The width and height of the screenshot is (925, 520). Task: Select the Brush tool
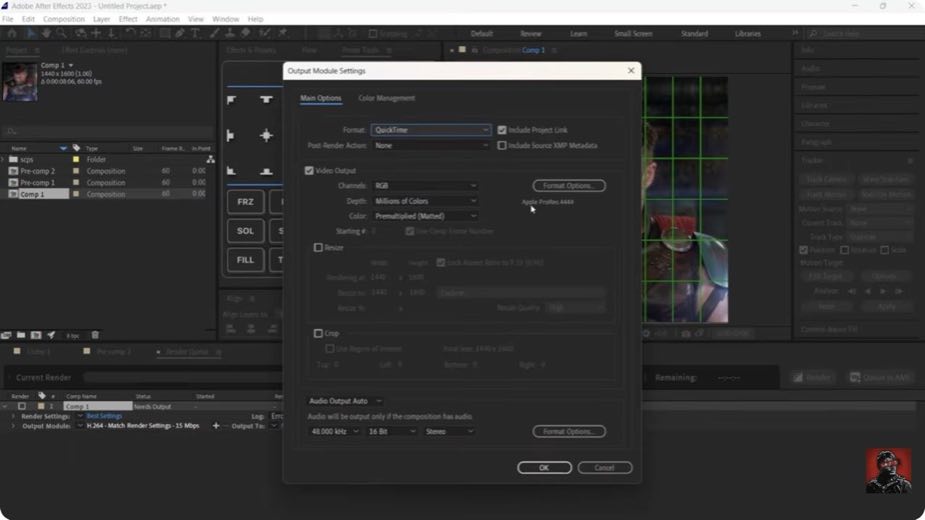[x=215, y=34]
